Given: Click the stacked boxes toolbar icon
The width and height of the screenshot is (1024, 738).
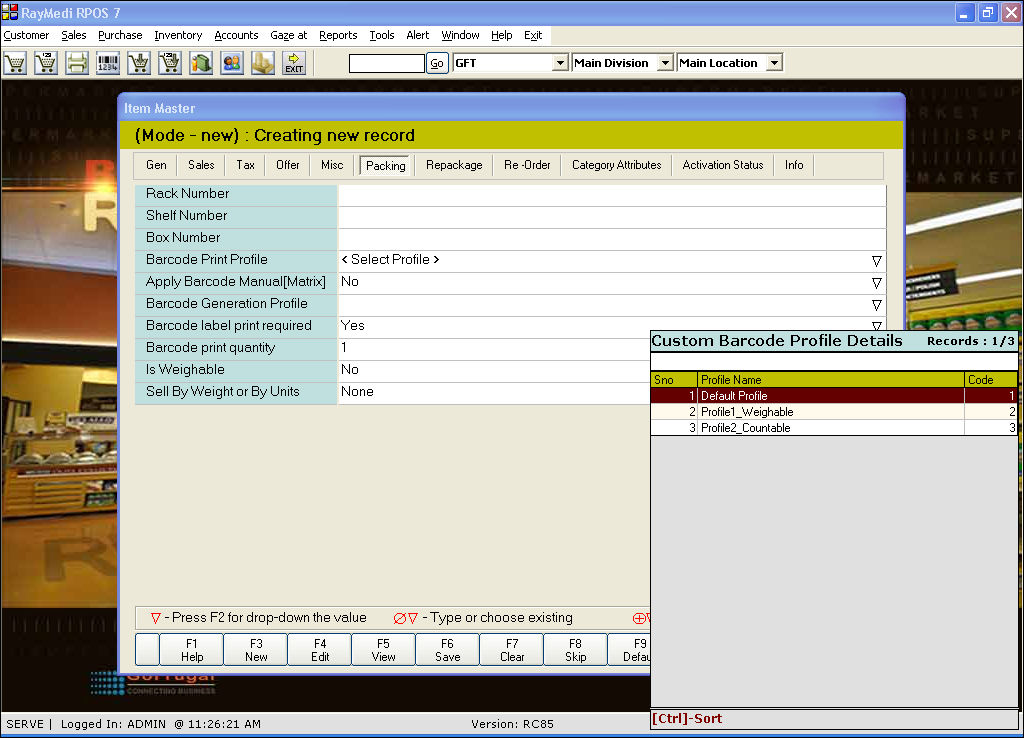Looking at the screenshot, I should (263, 63).
